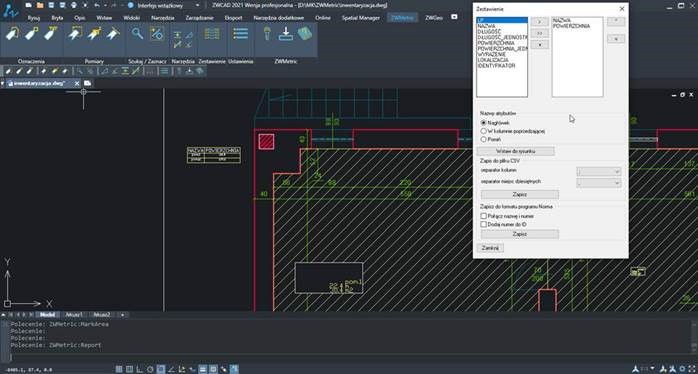Click the microphone-shaped icon in the ZWMetric group
This screenshot has height=374, width=698.
coord(267,34)
